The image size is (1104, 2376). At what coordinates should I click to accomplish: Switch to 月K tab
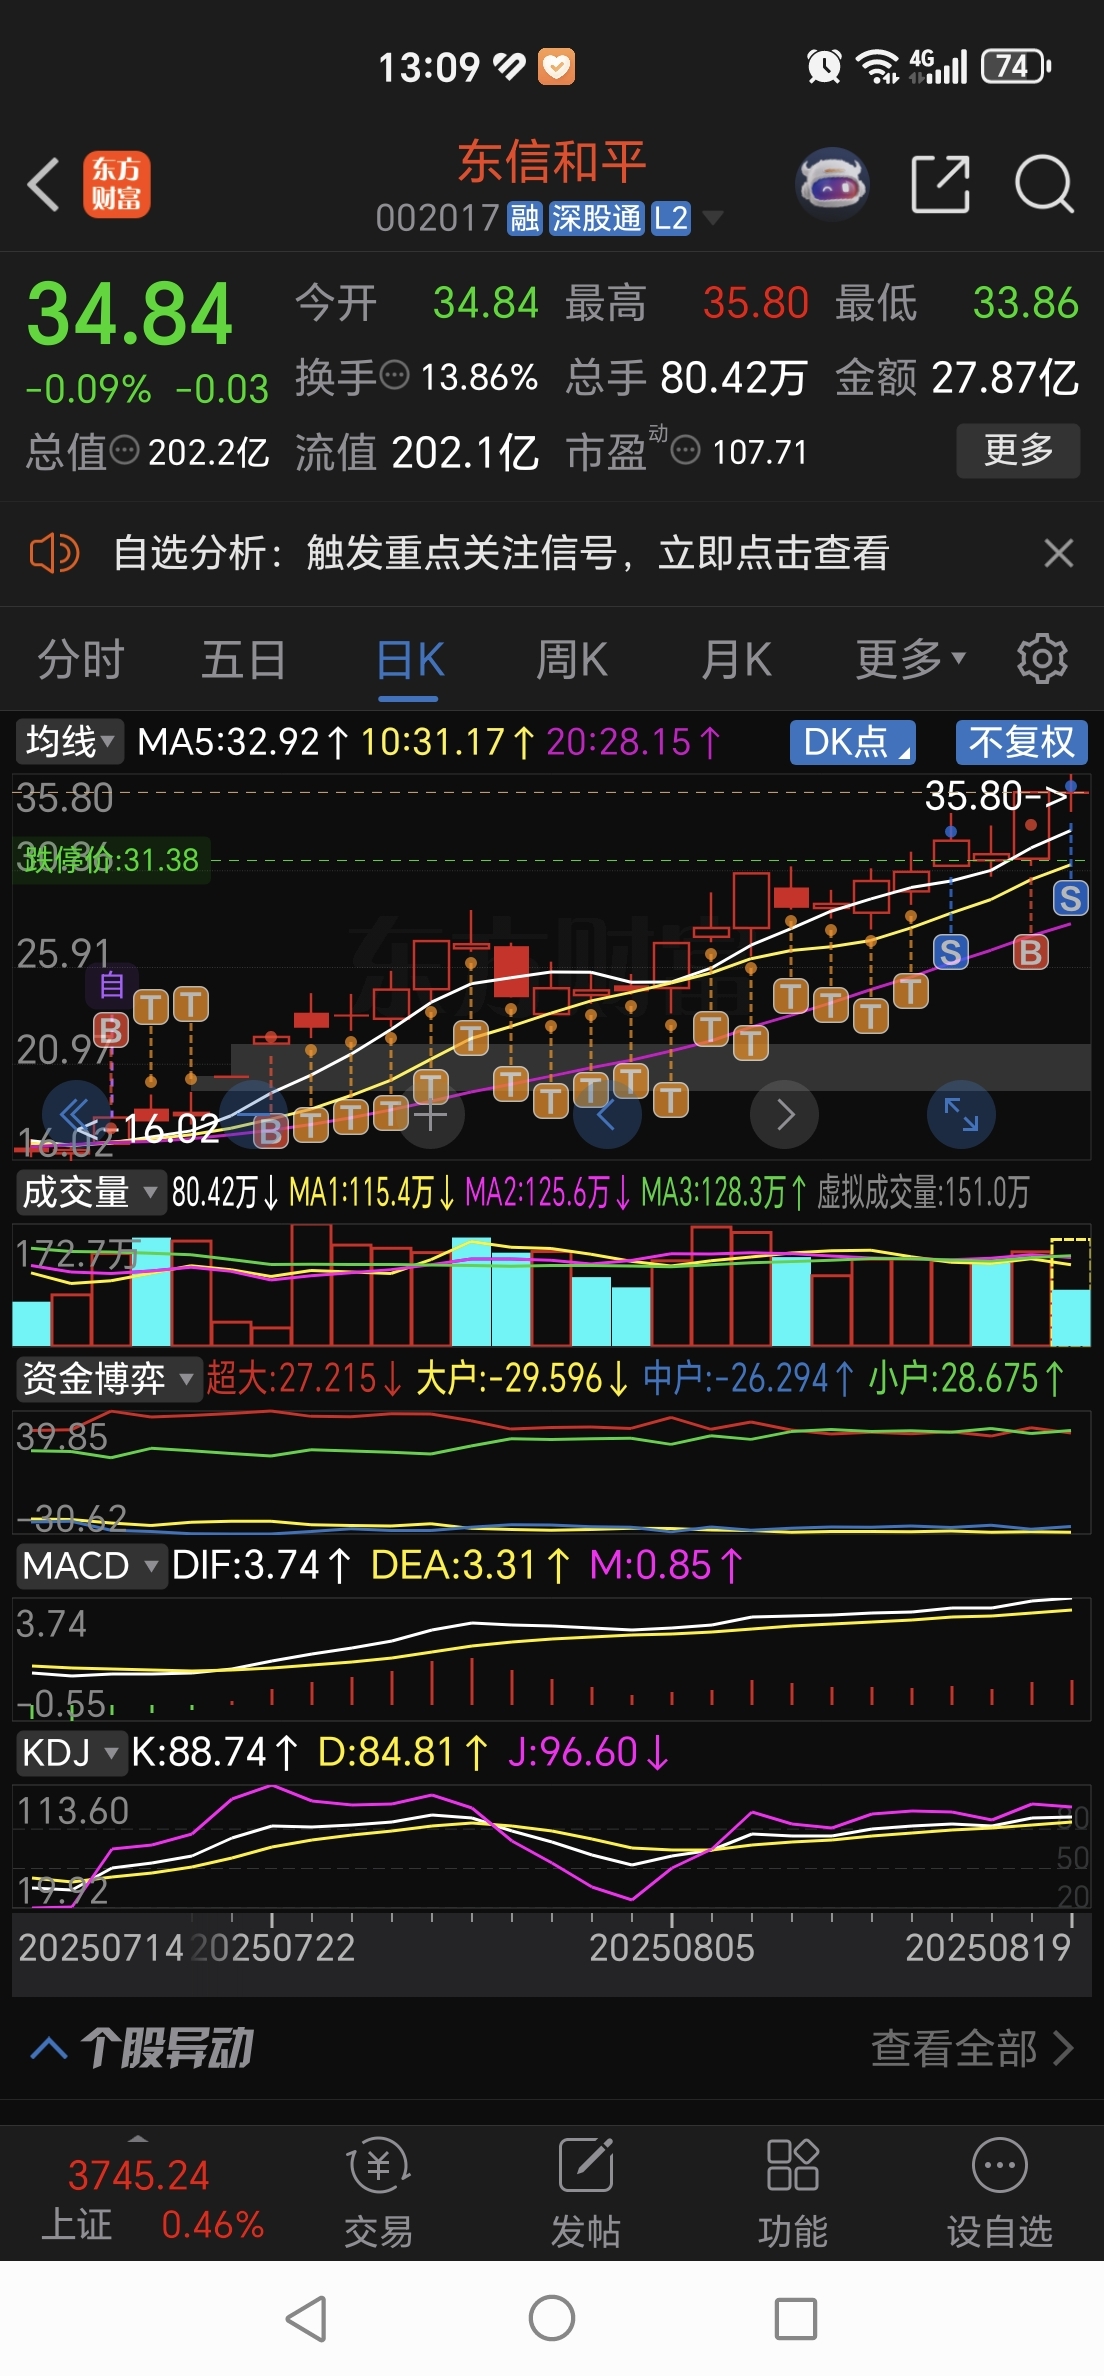(x=736, y=659)
